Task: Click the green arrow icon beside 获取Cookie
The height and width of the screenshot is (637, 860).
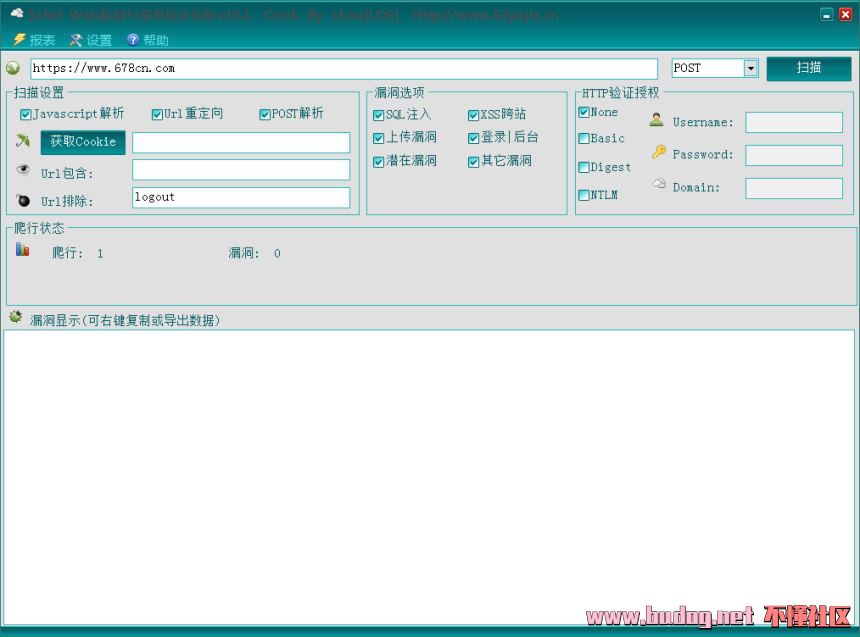Action: (22, 141)
